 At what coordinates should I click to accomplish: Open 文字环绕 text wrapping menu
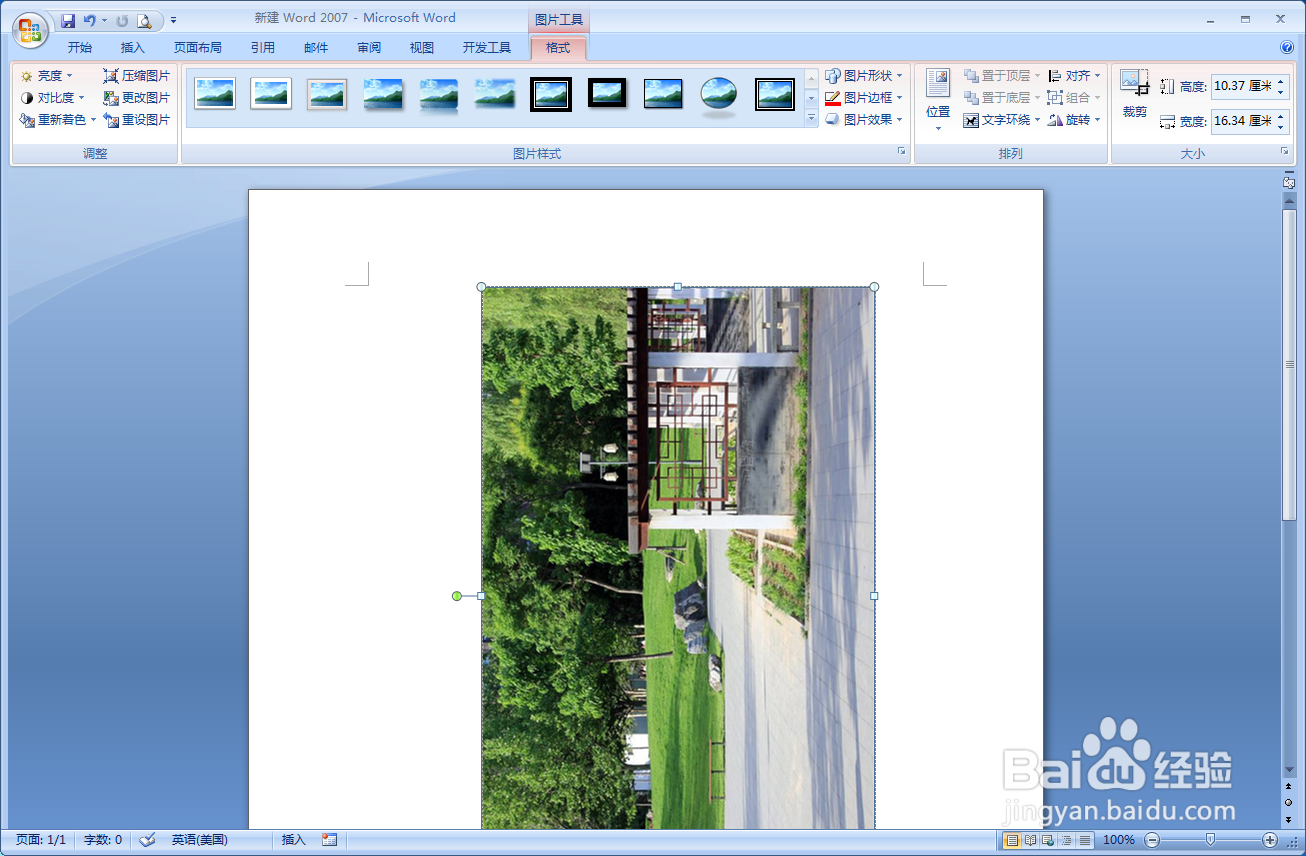point(1002,120)
